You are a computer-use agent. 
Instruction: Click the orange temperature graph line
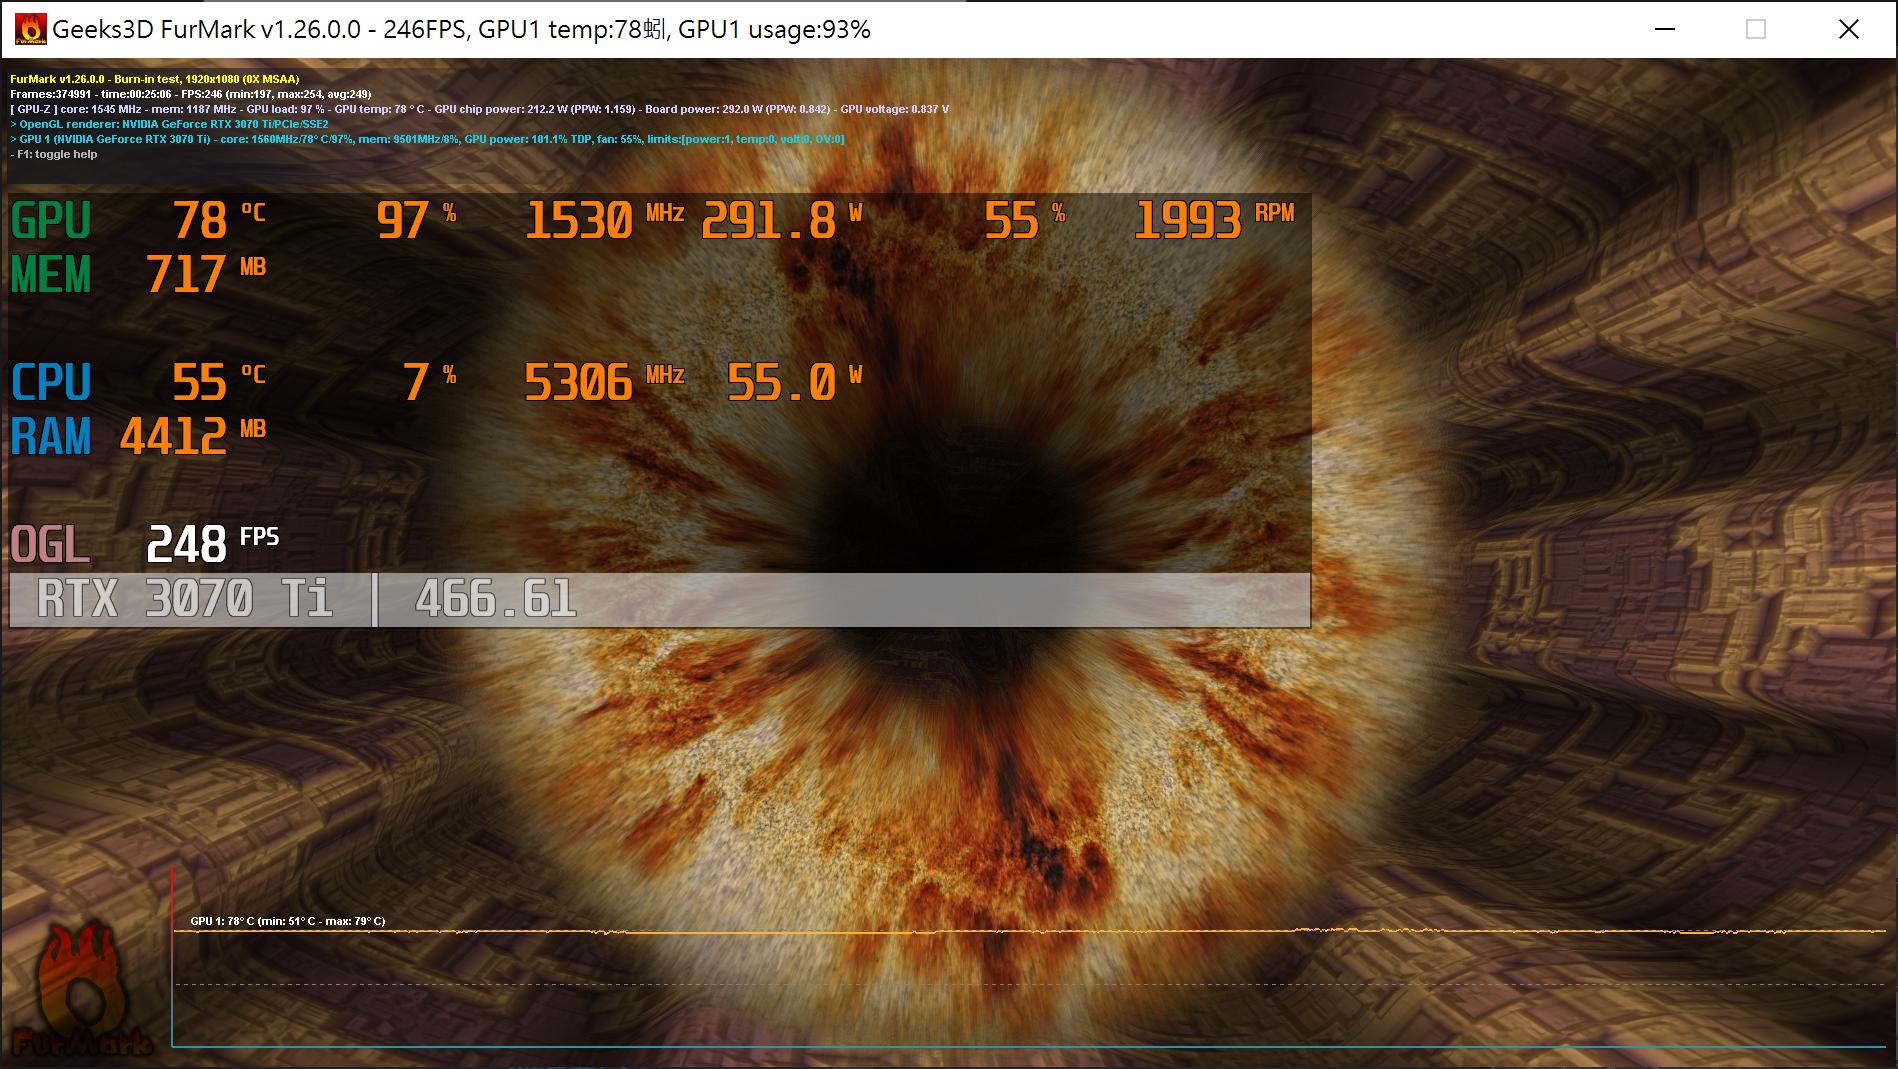[1030, 931]
